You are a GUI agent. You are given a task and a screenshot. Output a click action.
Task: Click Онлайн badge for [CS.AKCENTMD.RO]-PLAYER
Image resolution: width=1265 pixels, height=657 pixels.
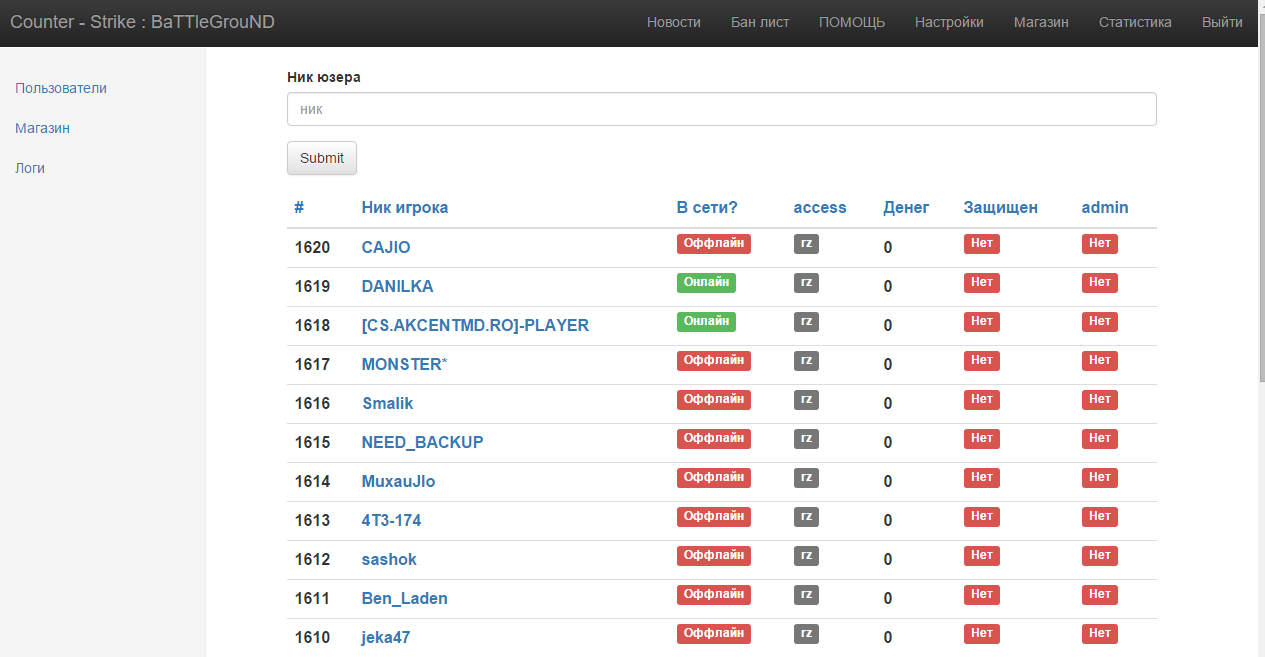coord(706,321)
